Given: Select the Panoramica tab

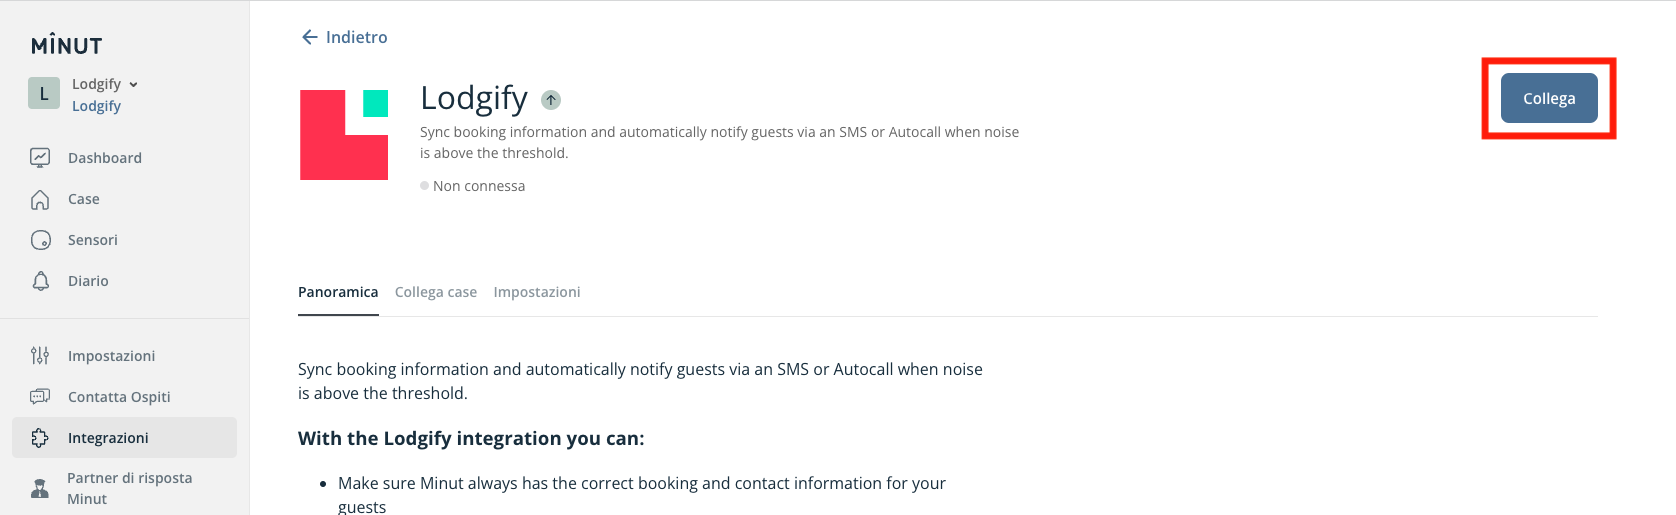Looking at the screenshot, I should pos(338,292).
